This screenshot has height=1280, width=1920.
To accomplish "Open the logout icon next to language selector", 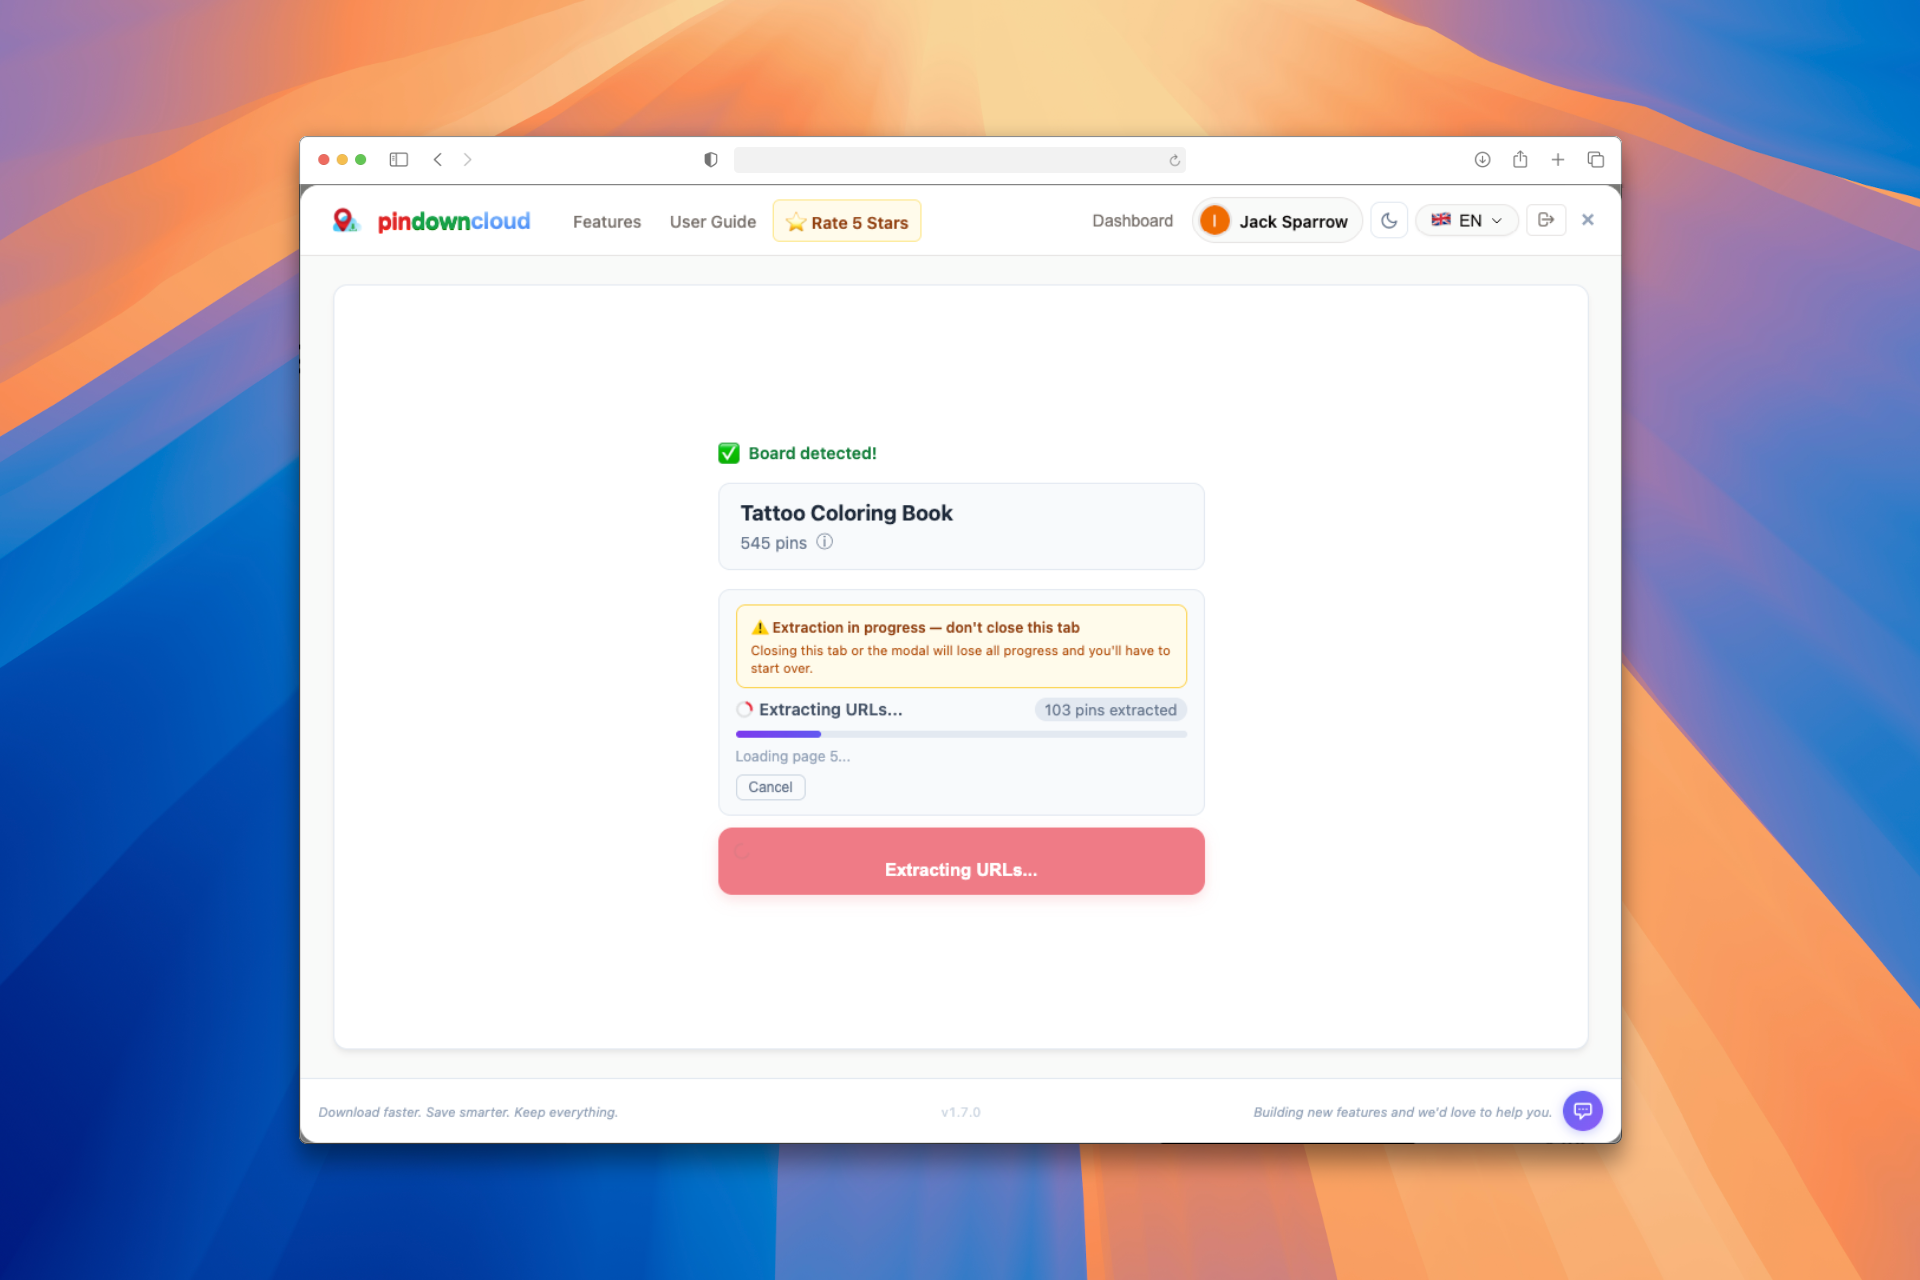I will 1546,220.
